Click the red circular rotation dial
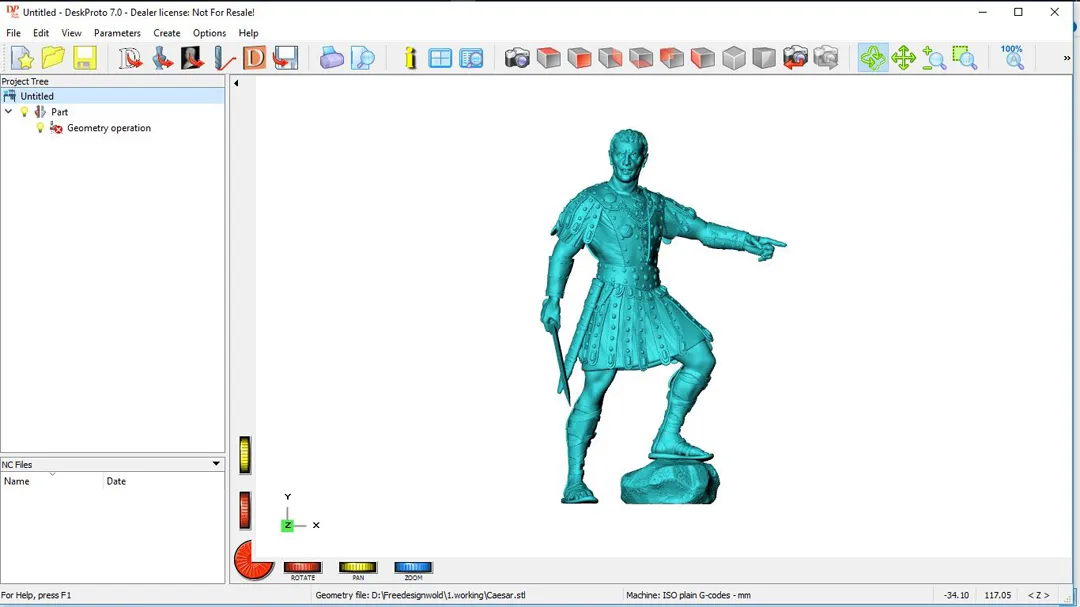Screen dimensions: 1080x607 (x=252, y=560)
